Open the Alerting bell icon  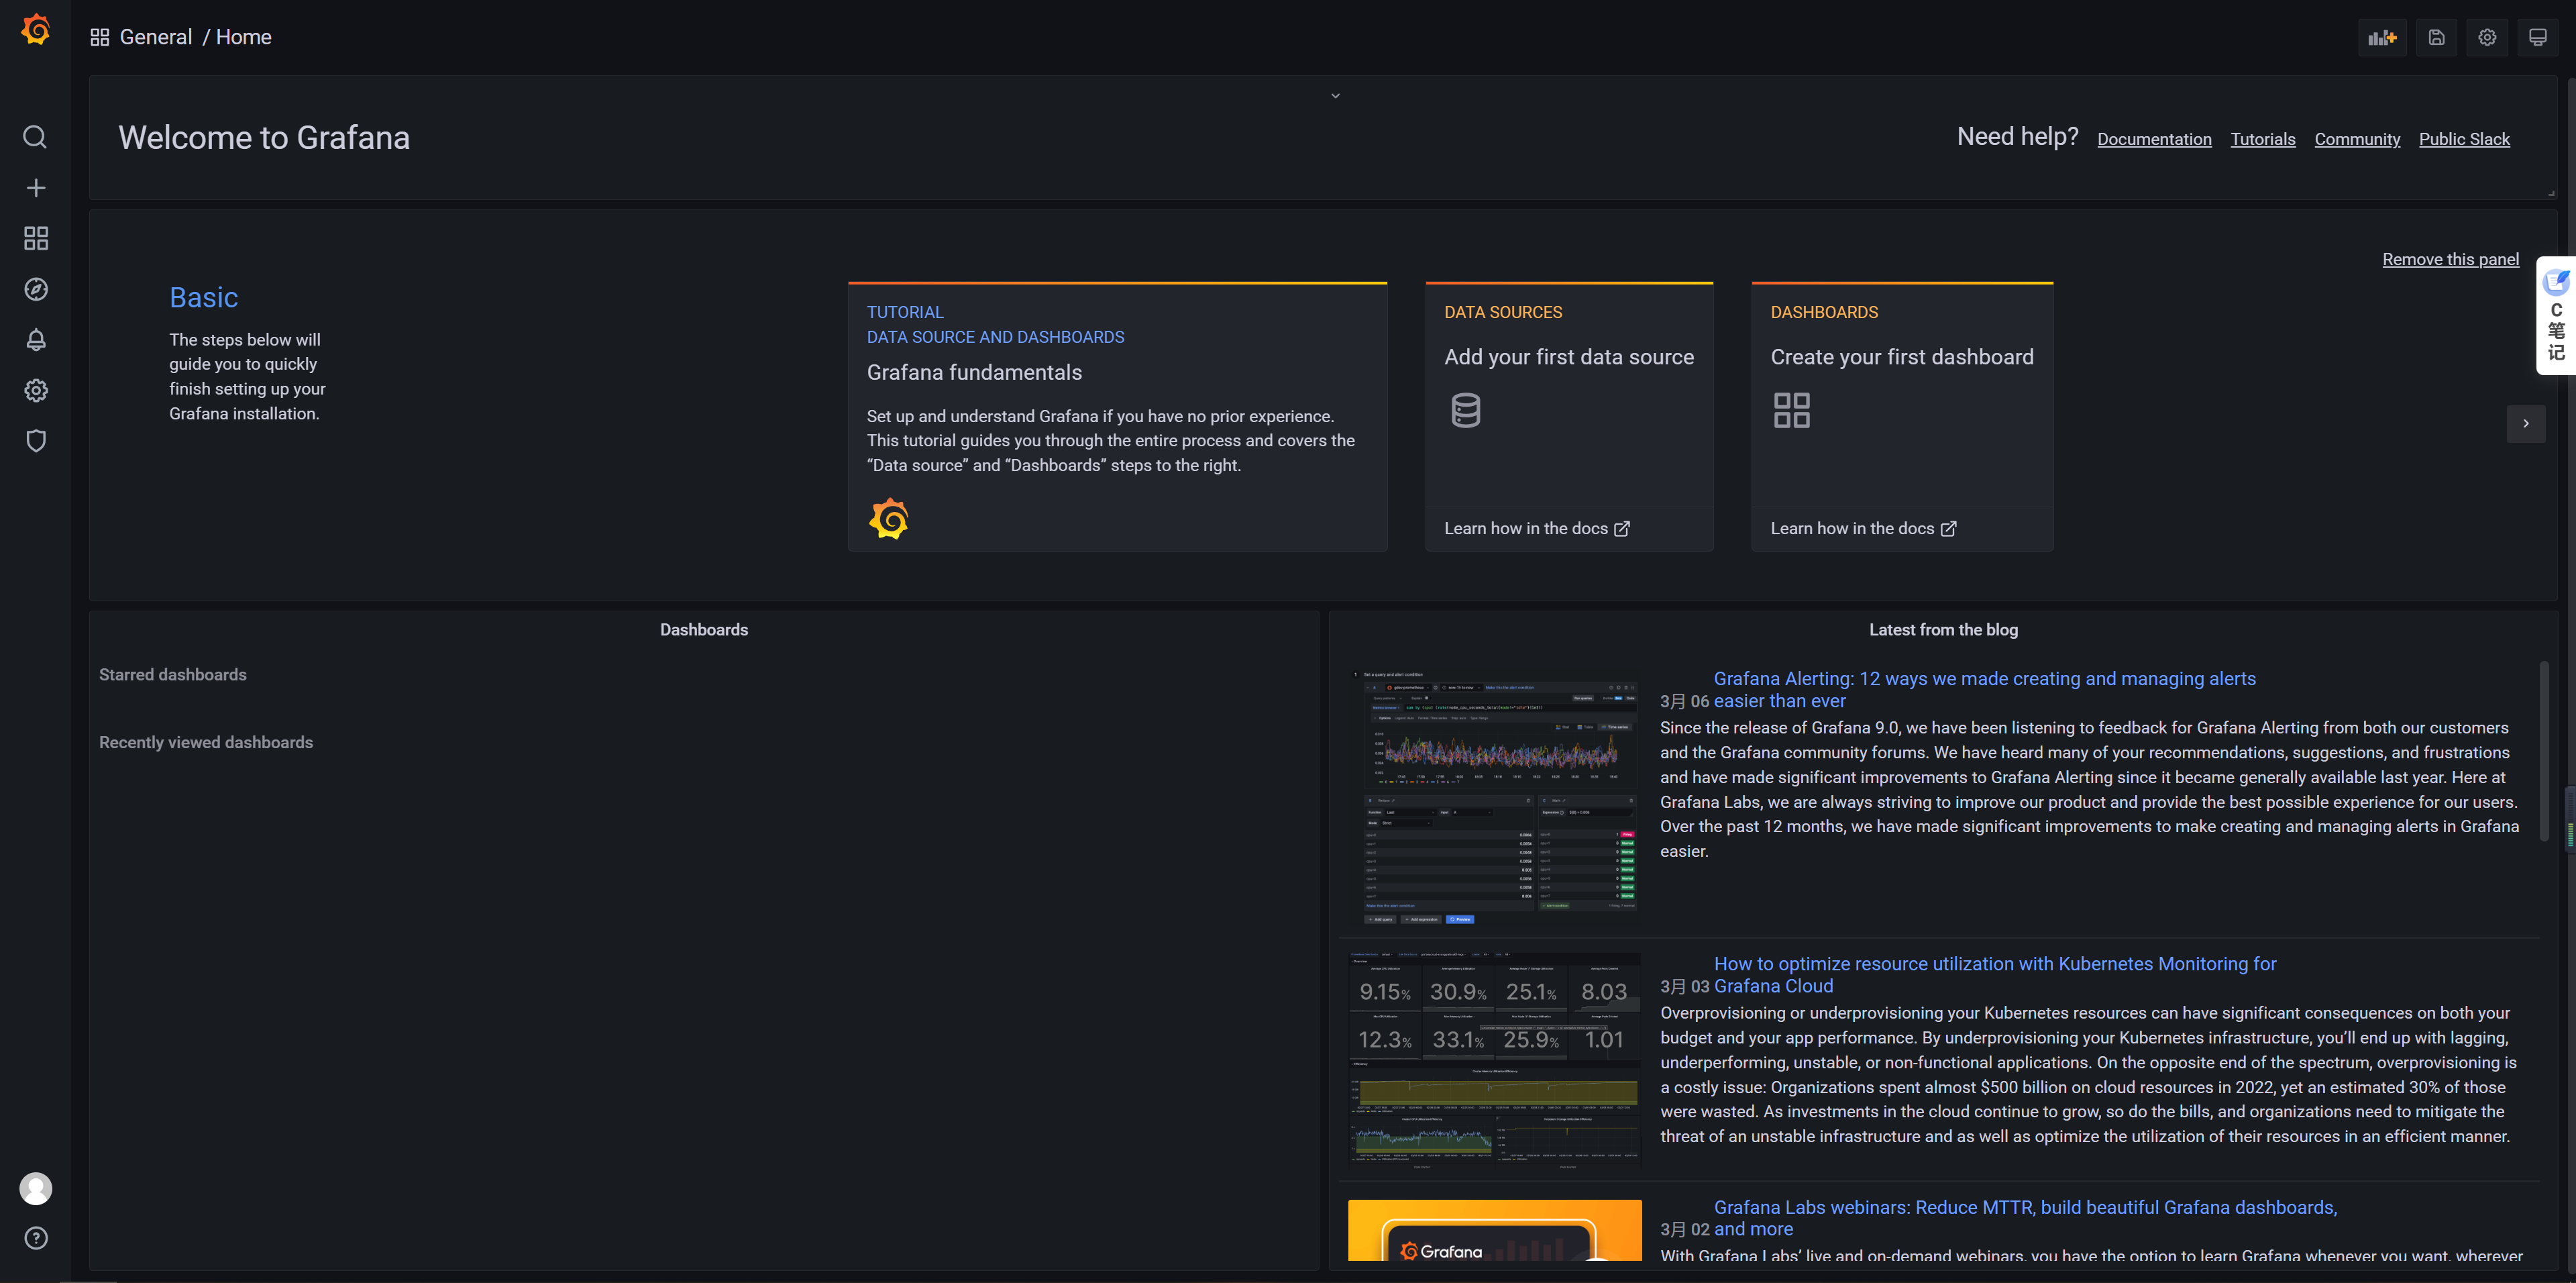pyautogui.click(x=35, y=340)
